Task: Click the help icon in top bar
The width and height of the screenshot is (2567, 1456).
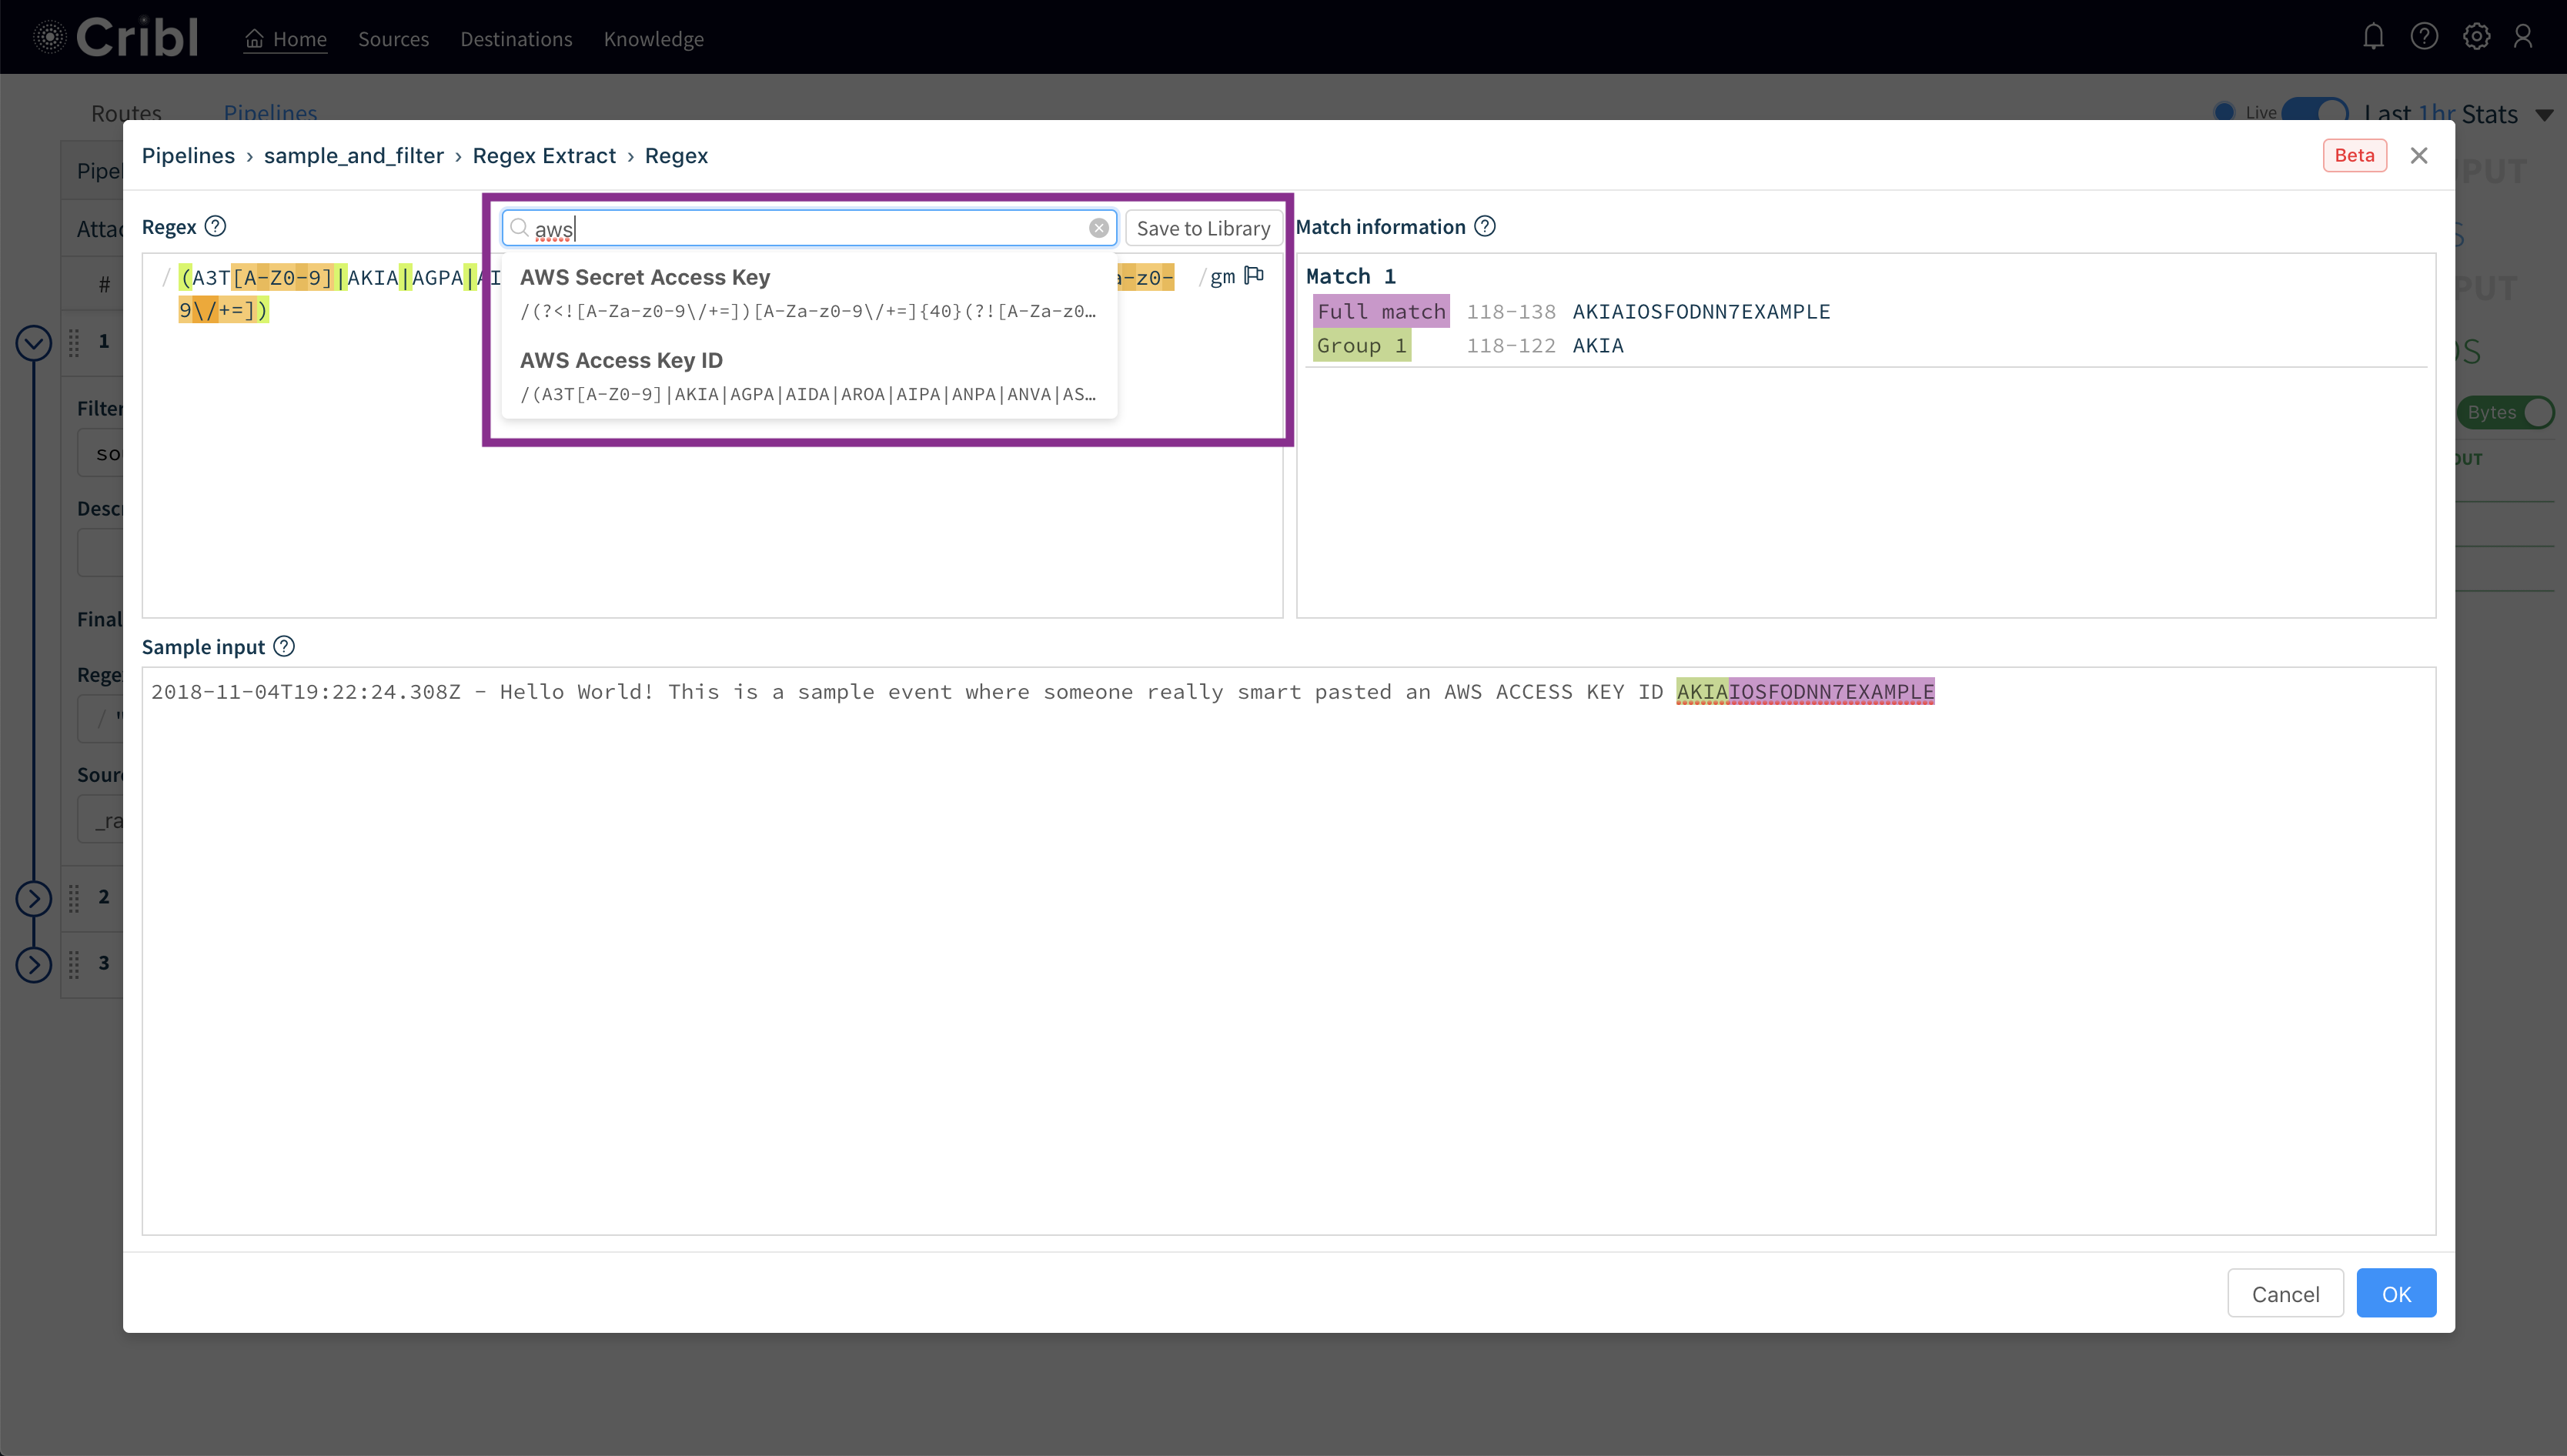Action: point(2424,37)
